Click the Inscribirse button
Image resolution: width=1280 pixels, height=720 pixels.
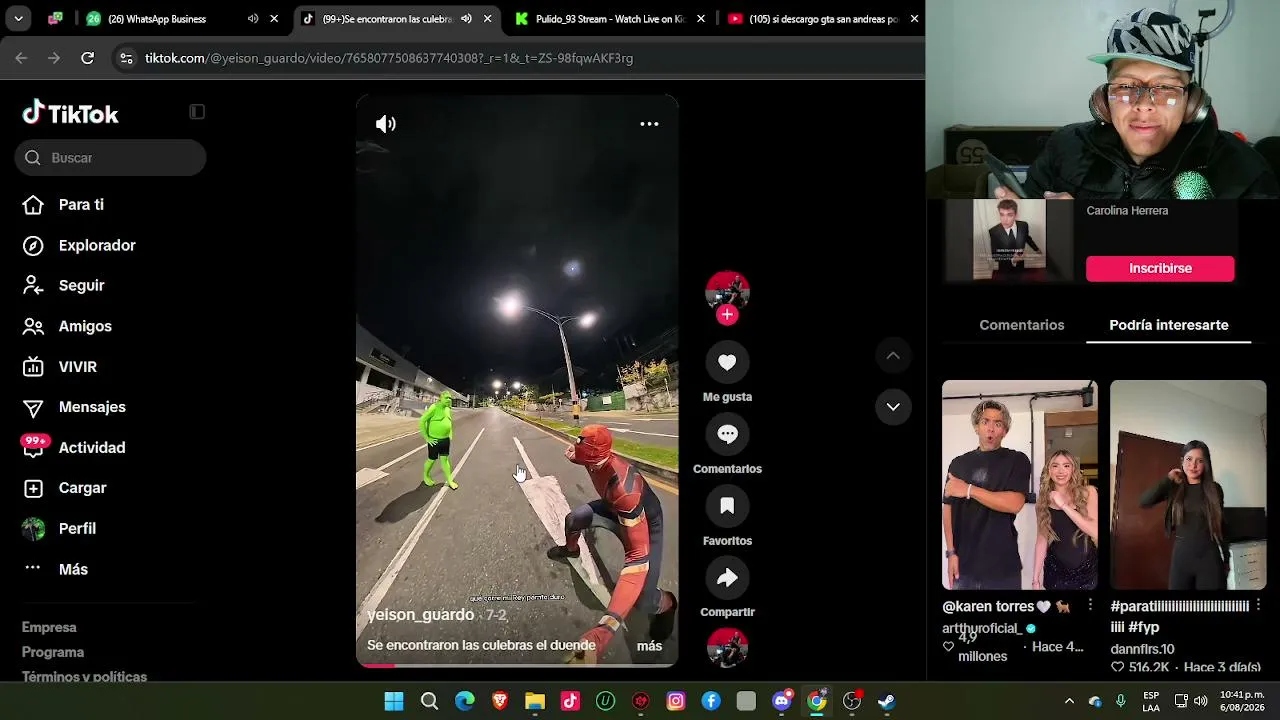[x=1160, y=269]
